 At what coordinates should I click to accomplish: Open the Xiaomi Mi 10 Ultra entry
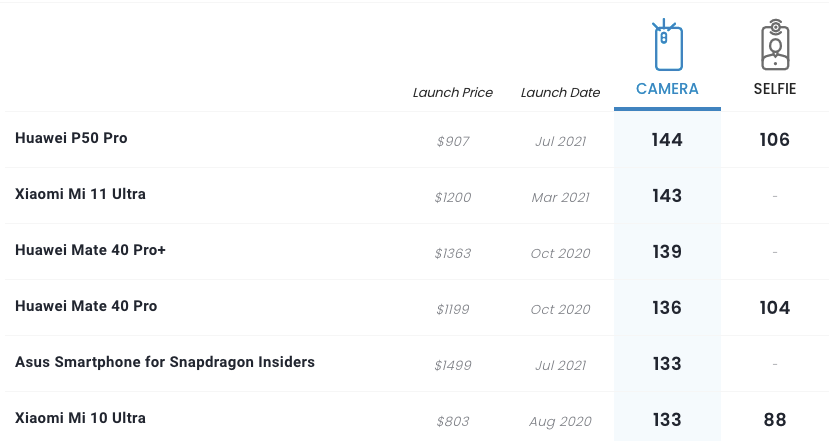pos(80,418)
